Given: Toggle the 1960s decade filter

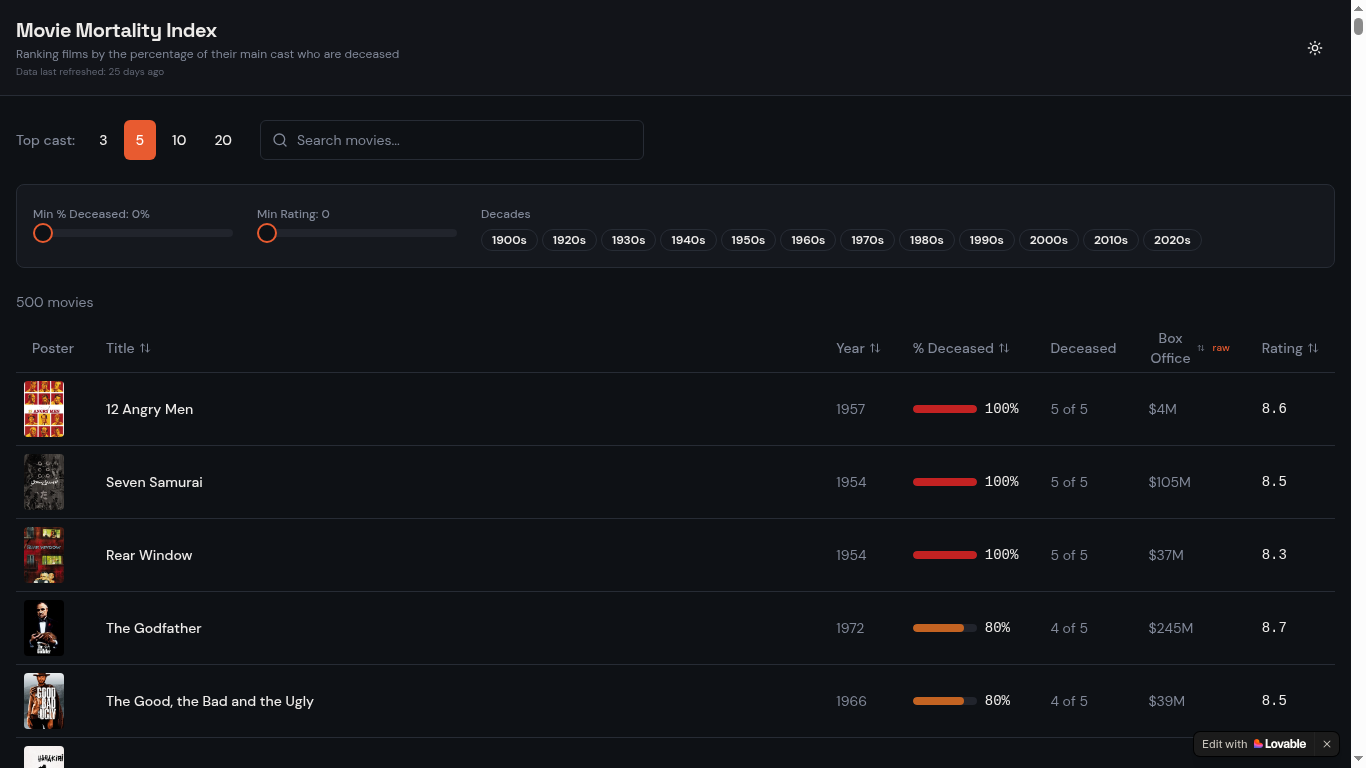Looking at the screenshot, I should (808, 240).
